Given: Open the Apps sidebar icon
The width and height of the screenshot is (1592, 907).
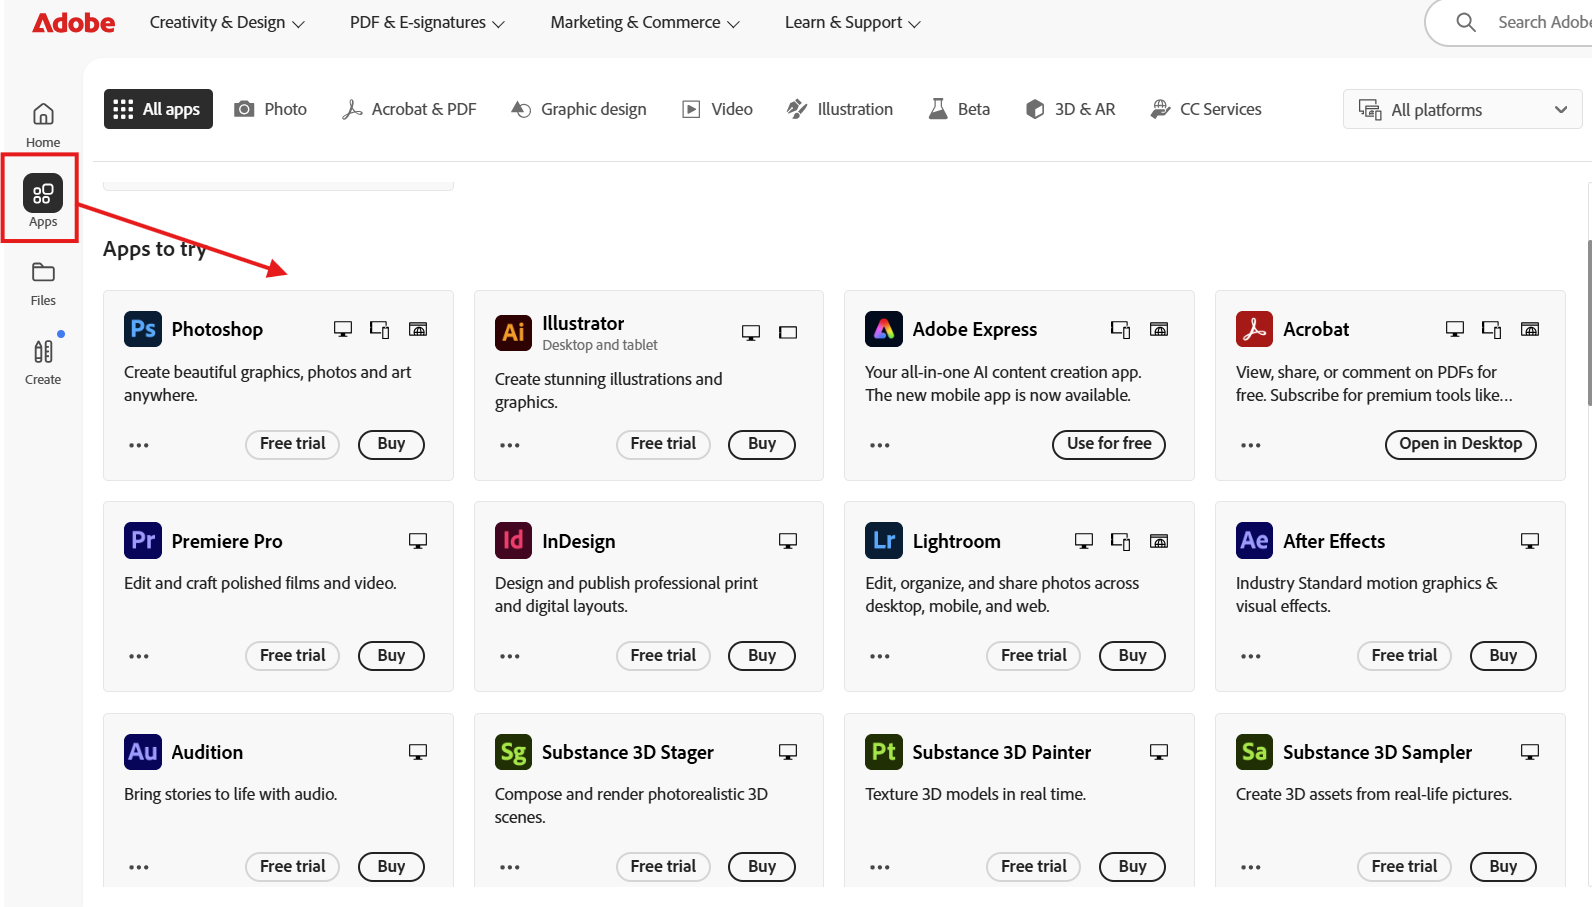Looking at the screenshot, I should pos(42,200).
